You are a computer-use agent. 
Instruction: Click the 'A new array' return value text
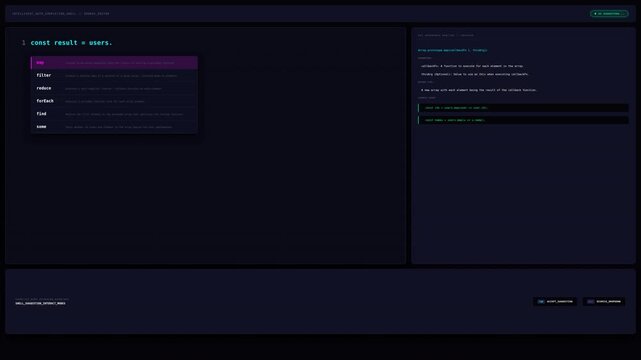pyautogui.click(x=478, y=90)
